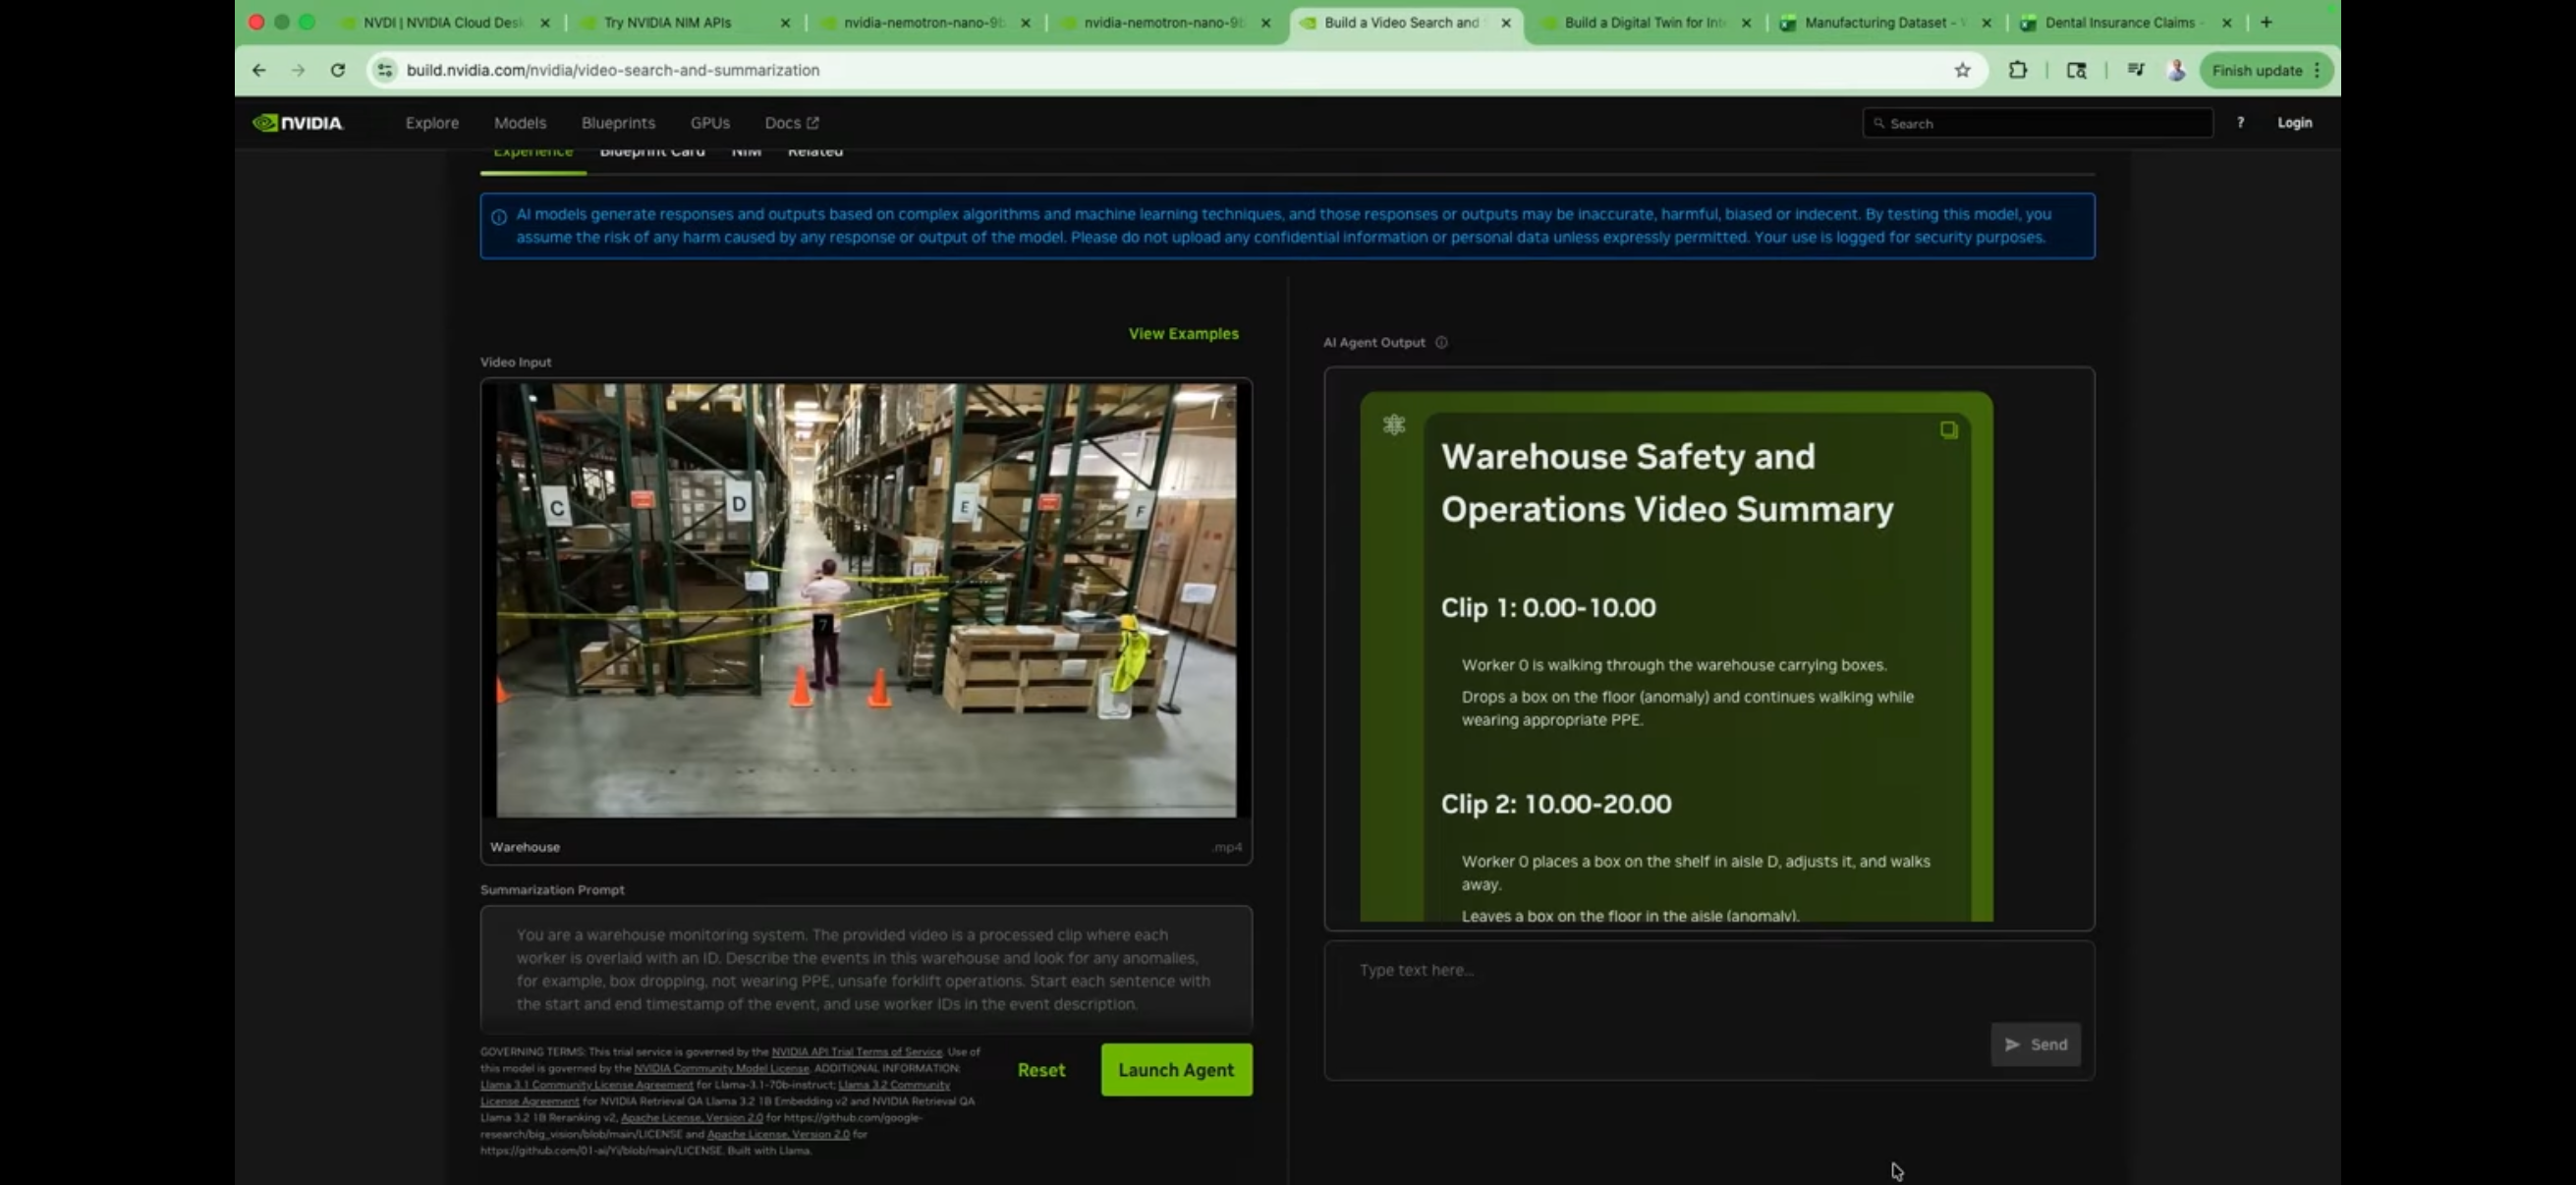Click the Warehouse video preview thumbnail
Viewport: 2576px width, 1185px height.
tap(866, 600)
